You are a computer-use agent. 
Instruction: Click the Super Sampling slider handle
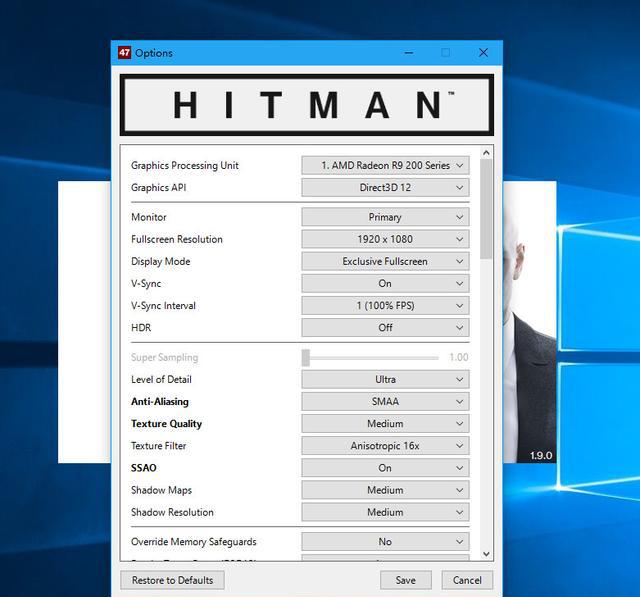click(x=306, y=358)
